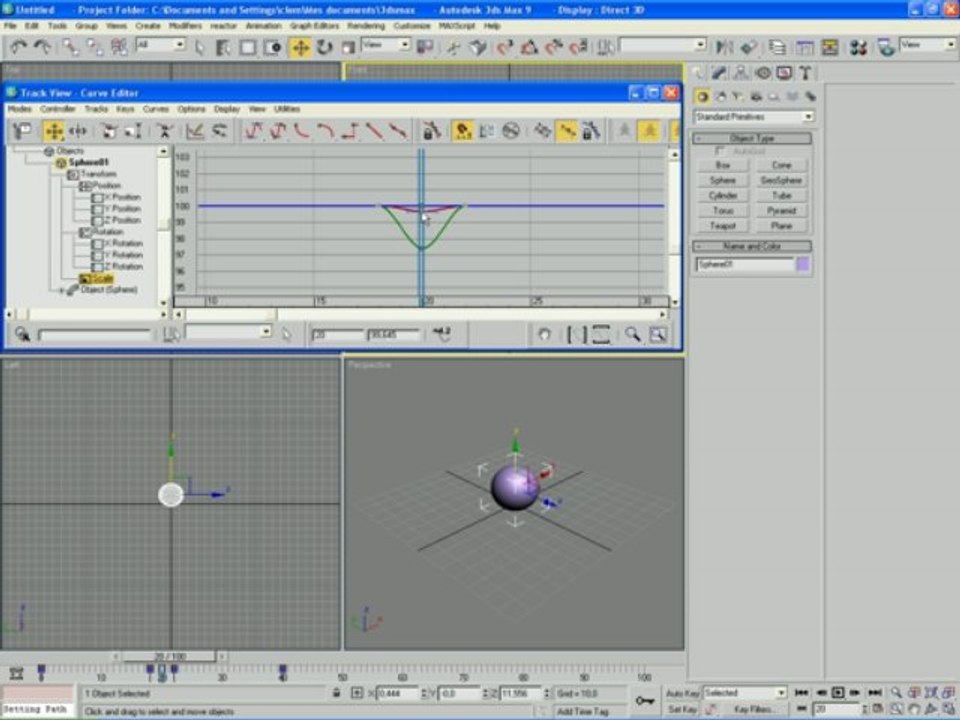Click the Filters icon in Curve Editor toolbar

point(22,131)
